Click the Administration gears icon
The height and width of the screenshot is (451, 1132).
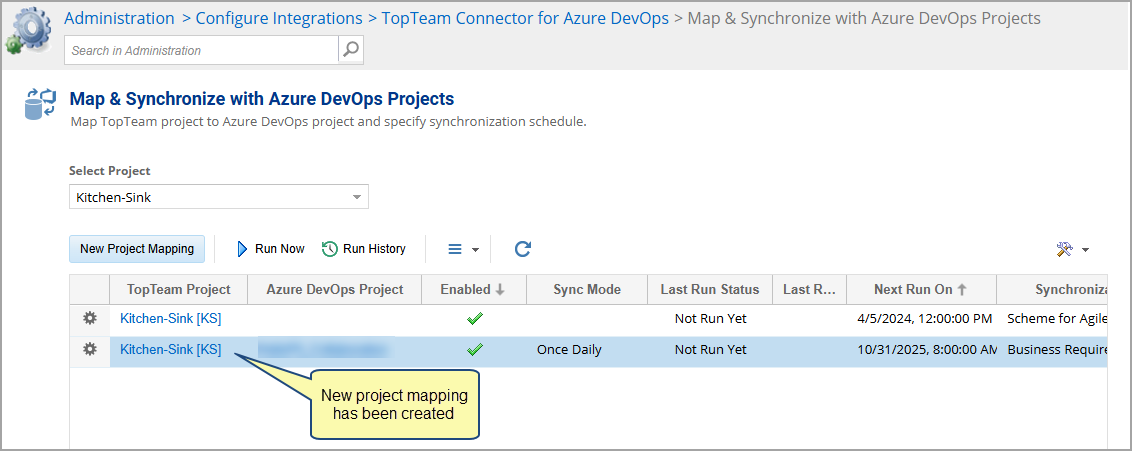pos(30,30)
